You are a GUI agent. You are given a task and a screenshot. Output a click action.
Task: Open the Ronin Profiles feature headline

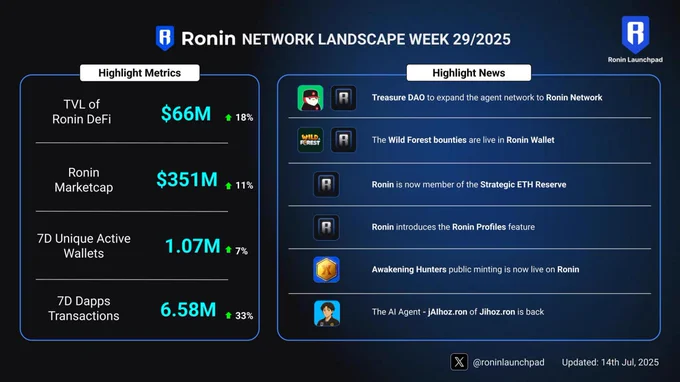coord(453,227)
